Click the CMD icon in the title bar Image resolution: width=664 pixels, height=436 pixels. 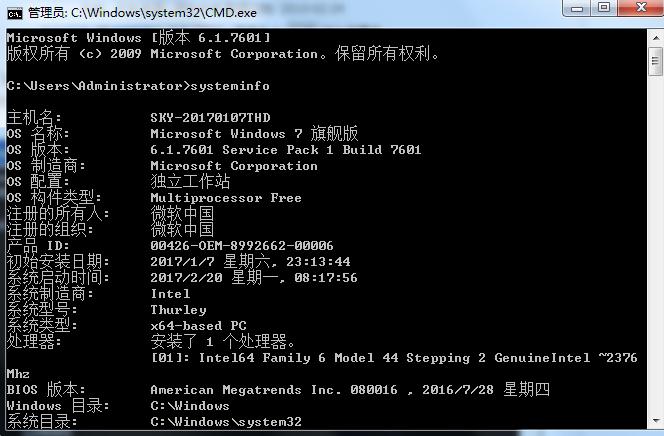15,11
